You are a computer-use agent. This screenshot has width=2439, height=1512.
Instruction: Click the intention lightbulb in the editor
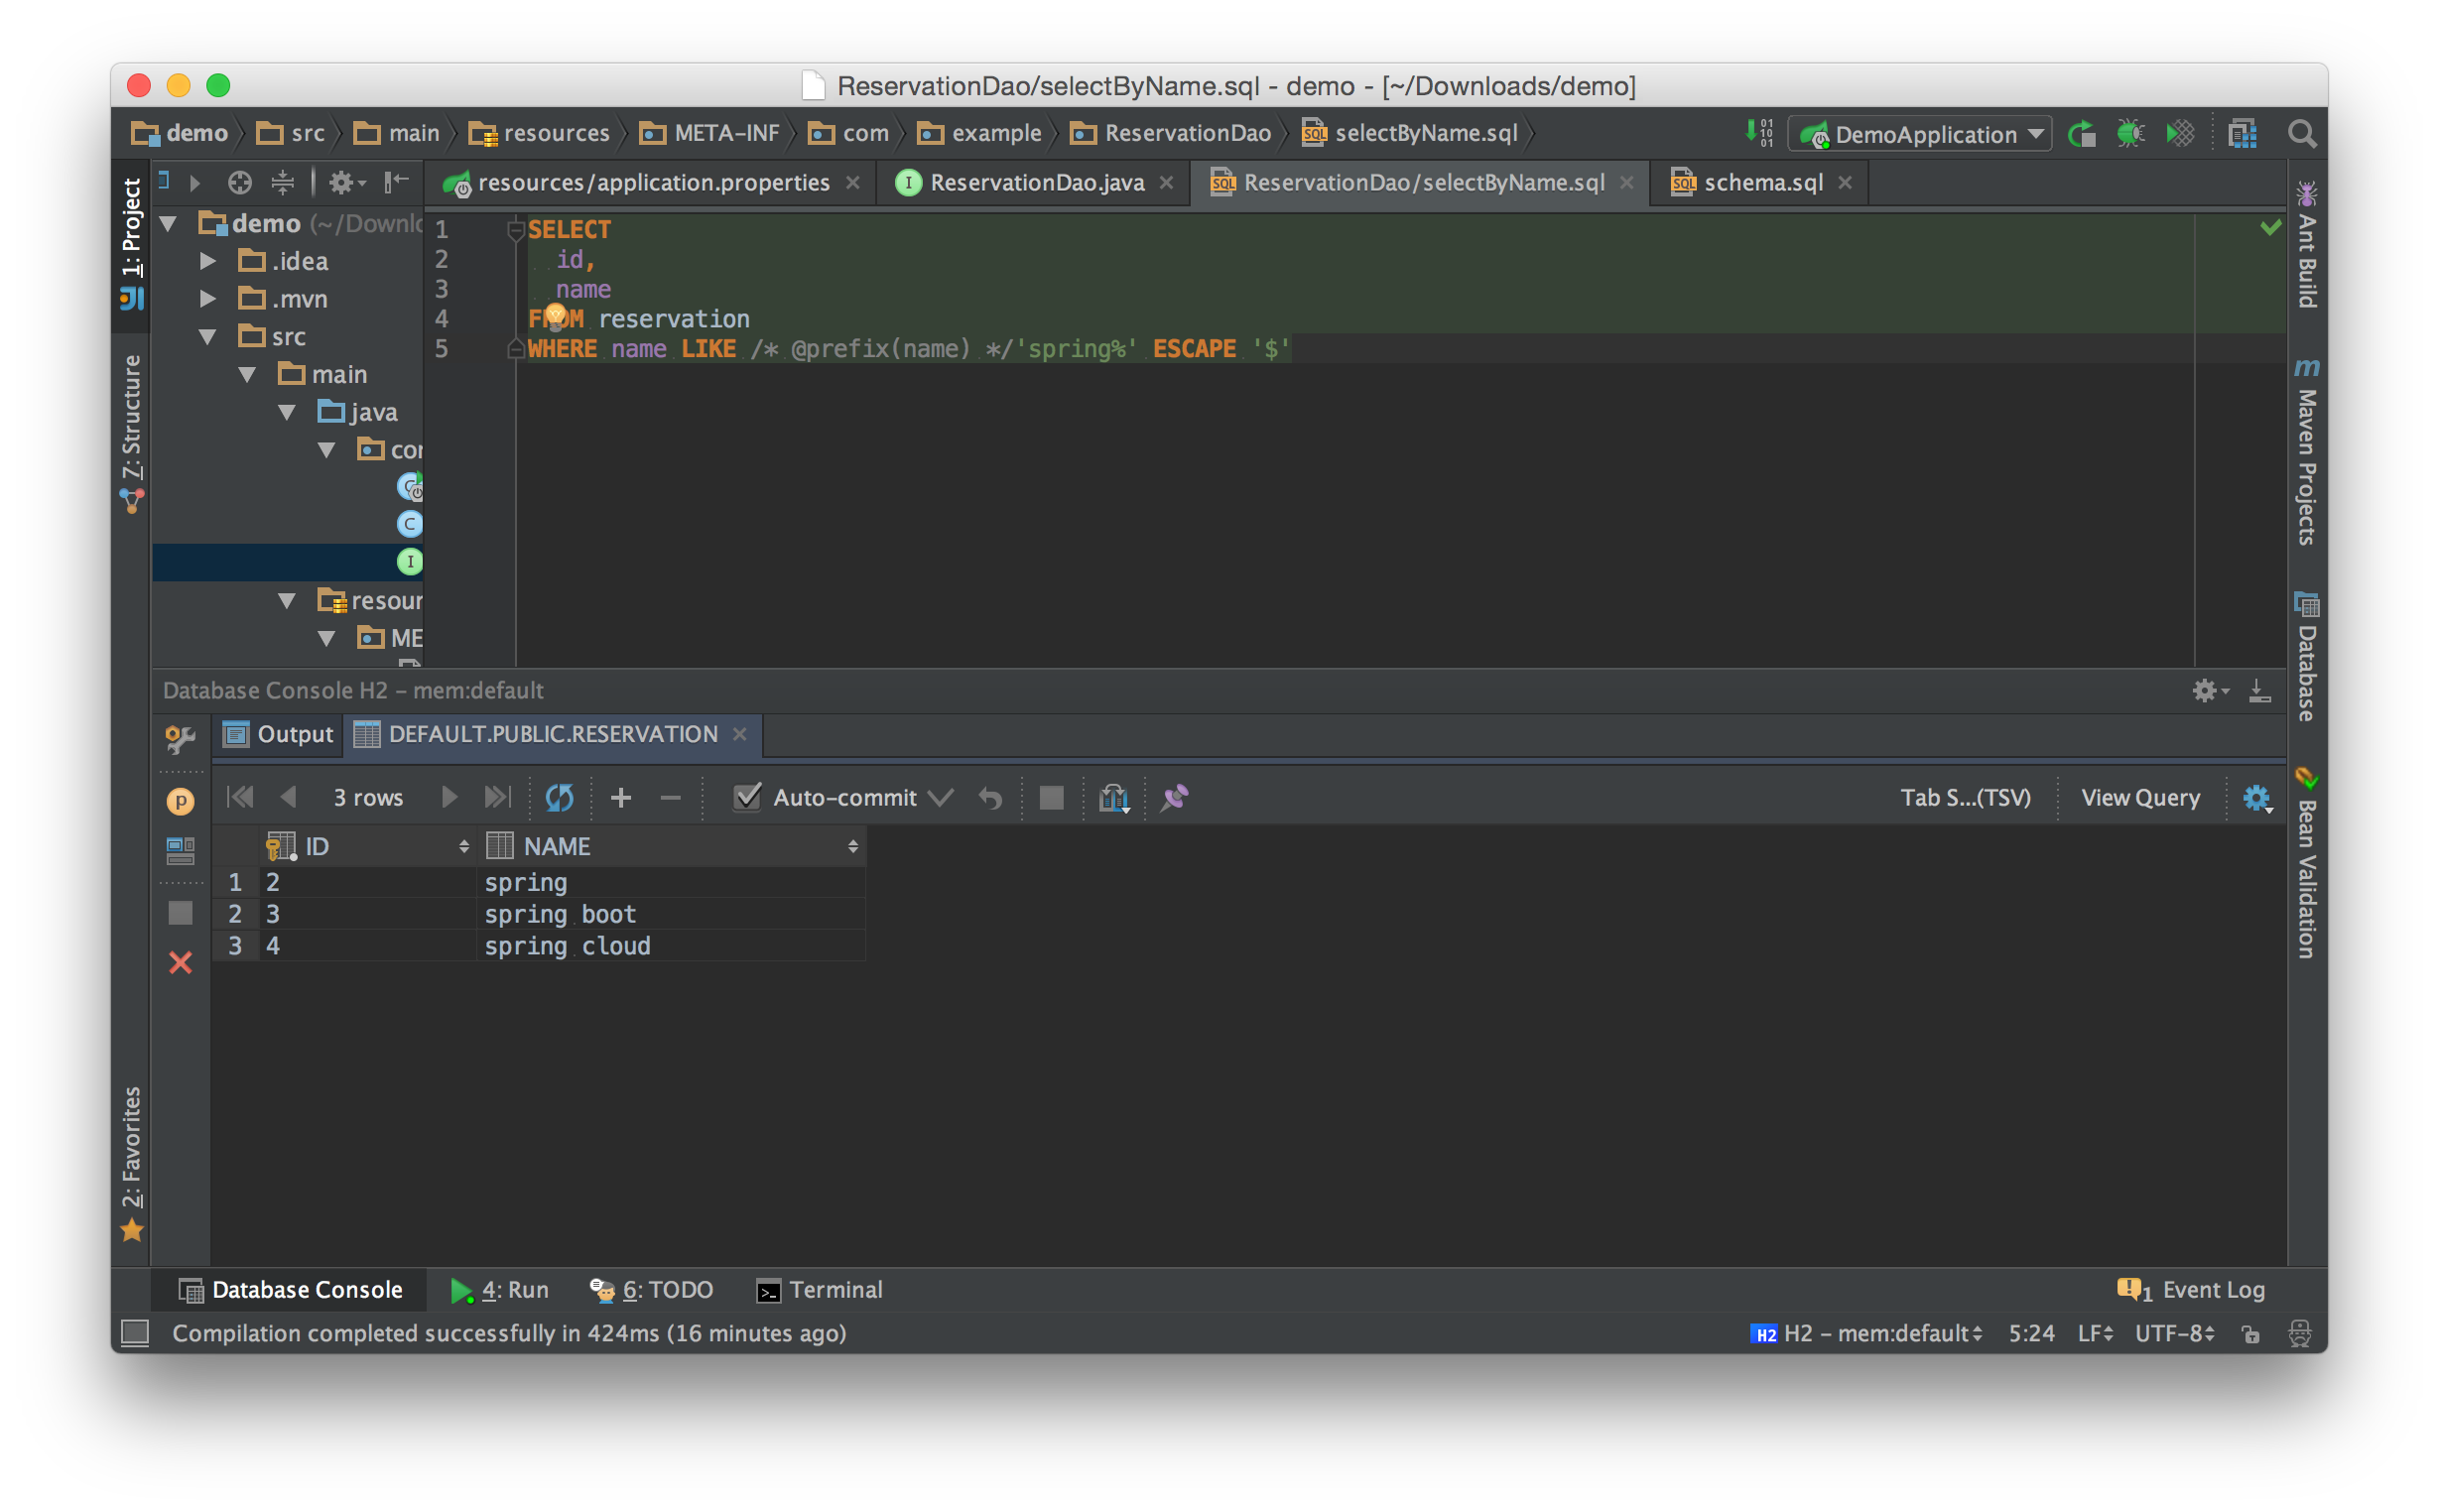pyautogui.click(x=556, y=317)
